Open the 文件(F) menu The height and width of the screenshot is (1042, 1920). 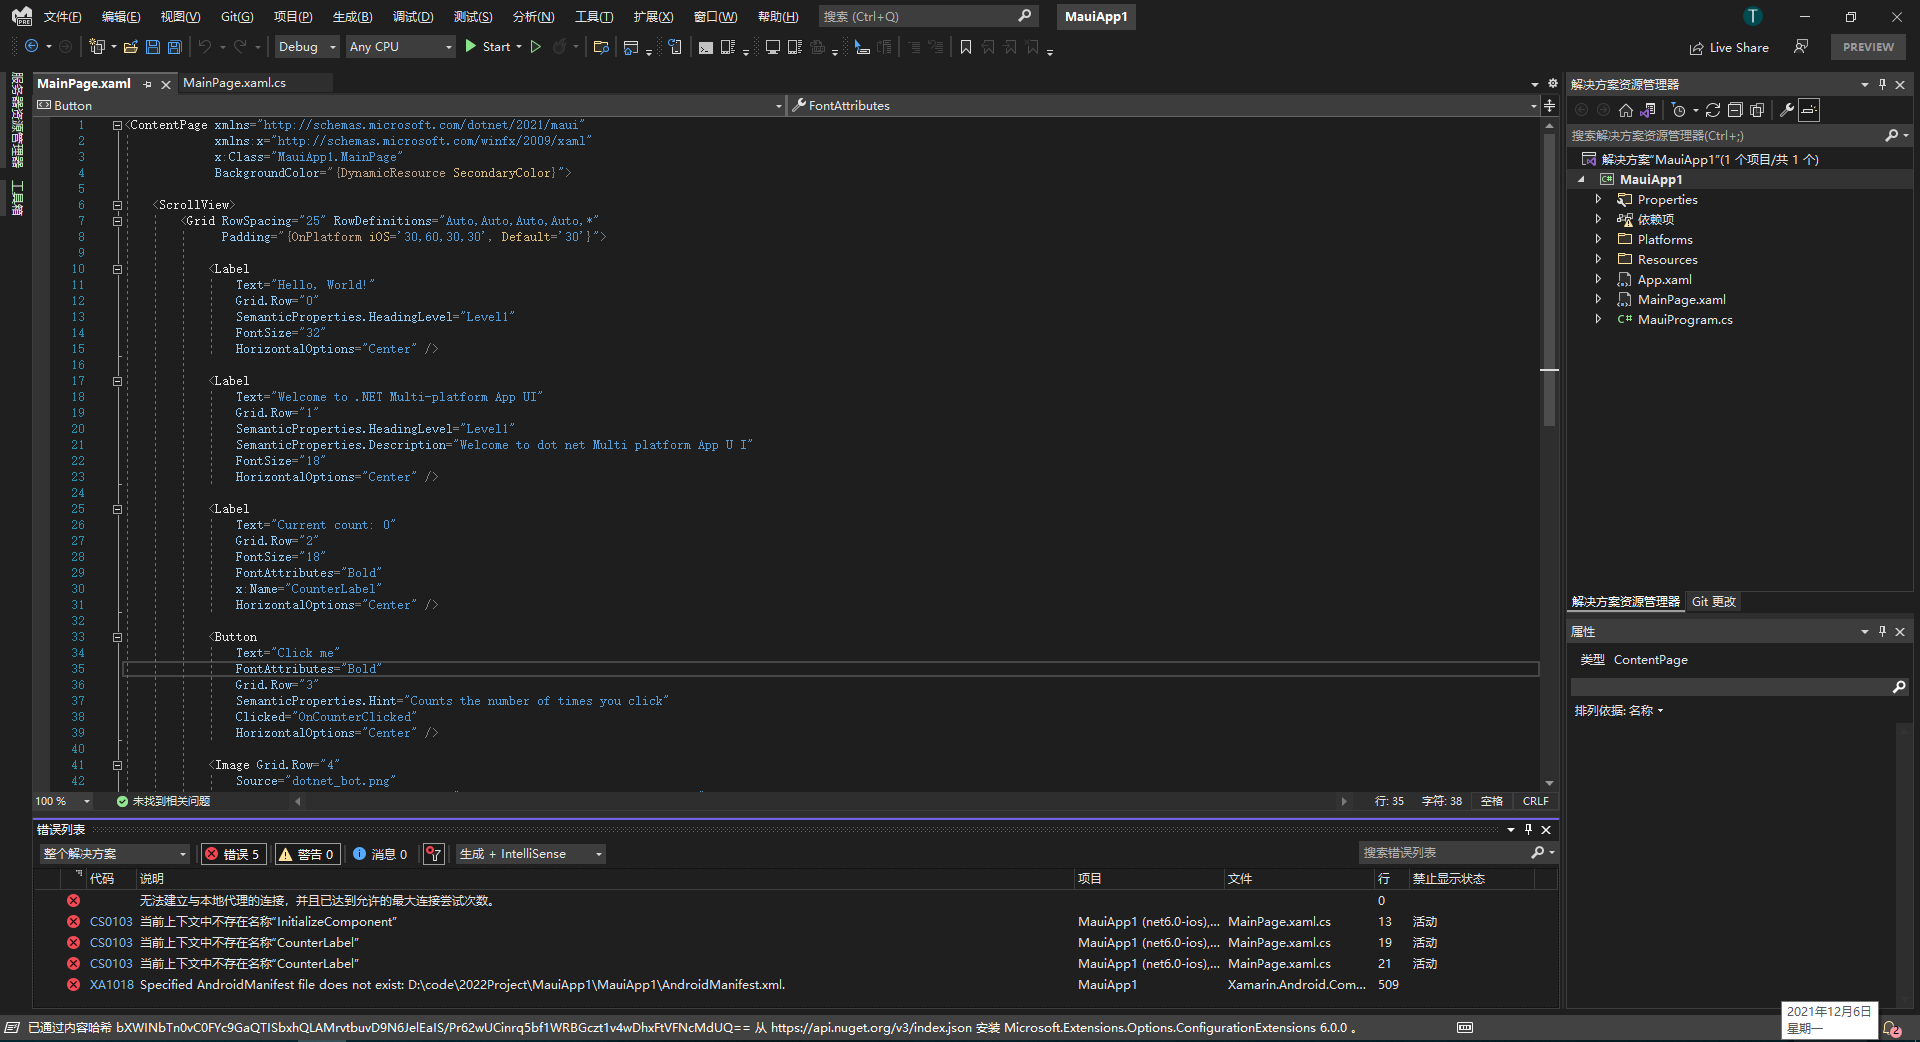(62, 17)
